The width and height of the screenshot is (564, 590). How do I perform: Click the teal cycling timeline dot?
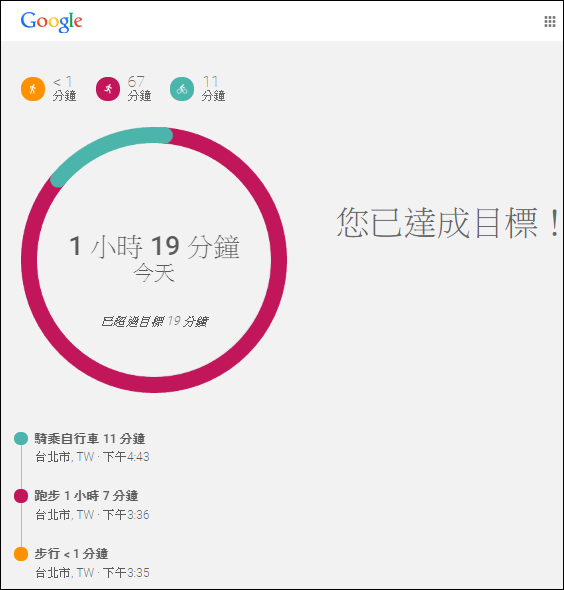pos(21,438)
